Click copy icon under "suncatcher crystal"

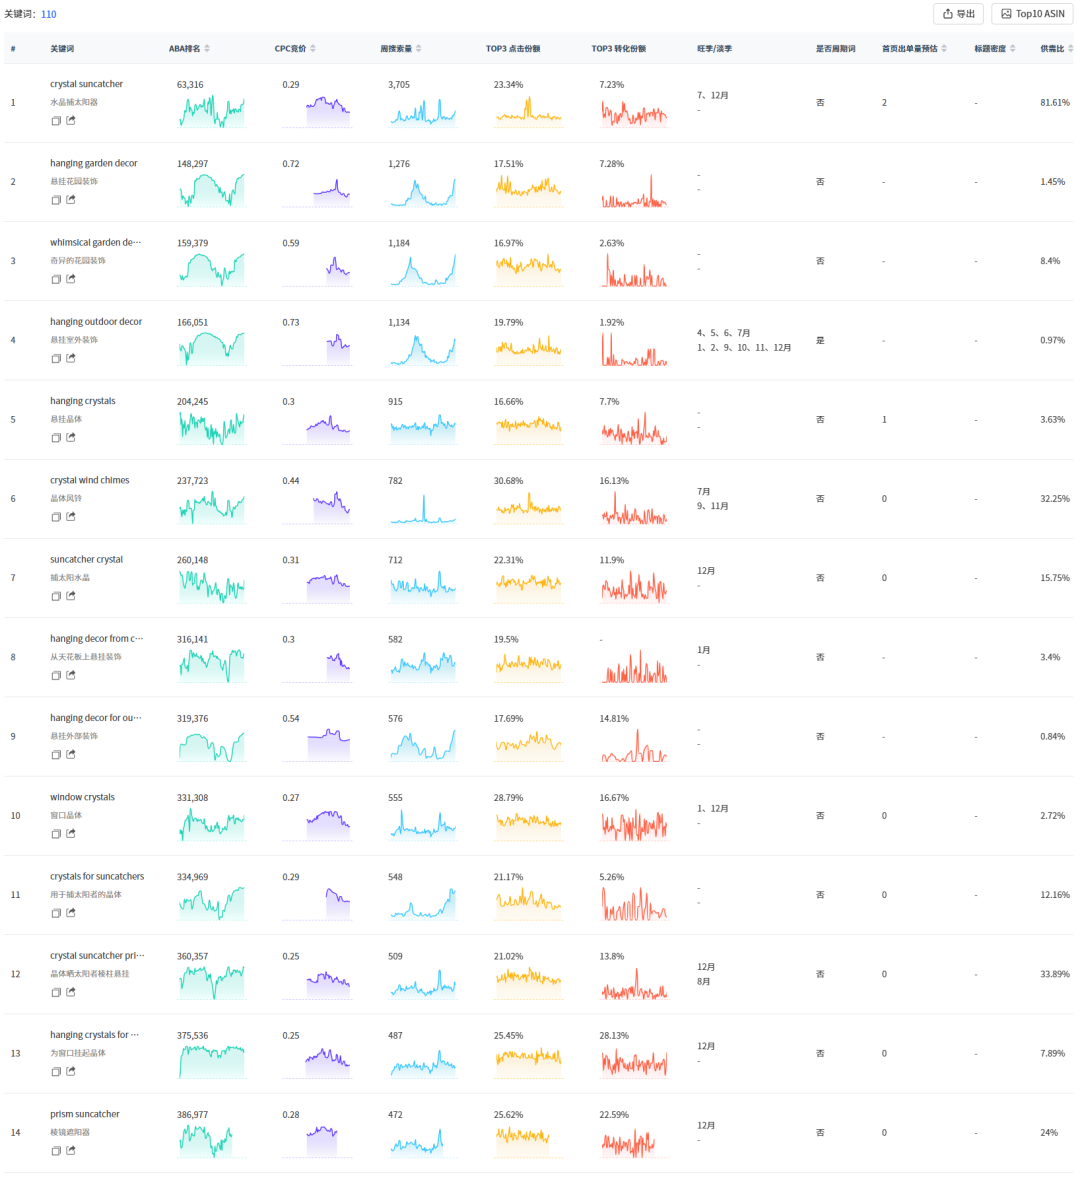click(x=56, y=596)
